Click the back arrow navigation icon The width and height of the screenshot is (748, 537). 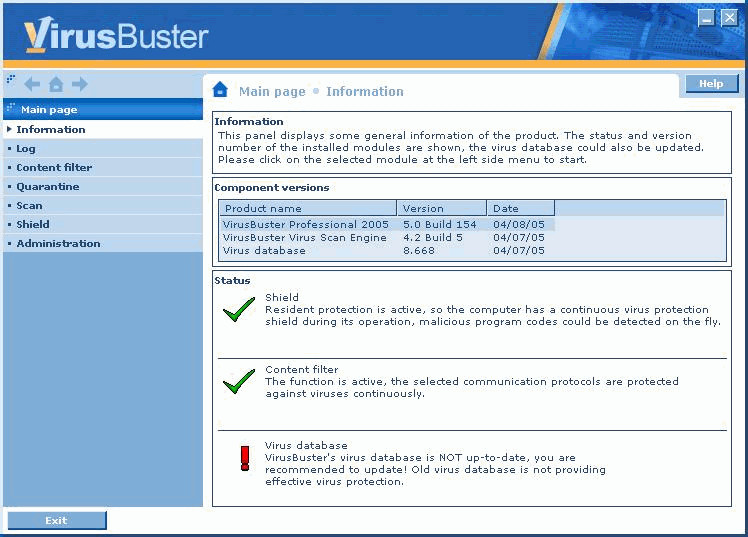32,84
